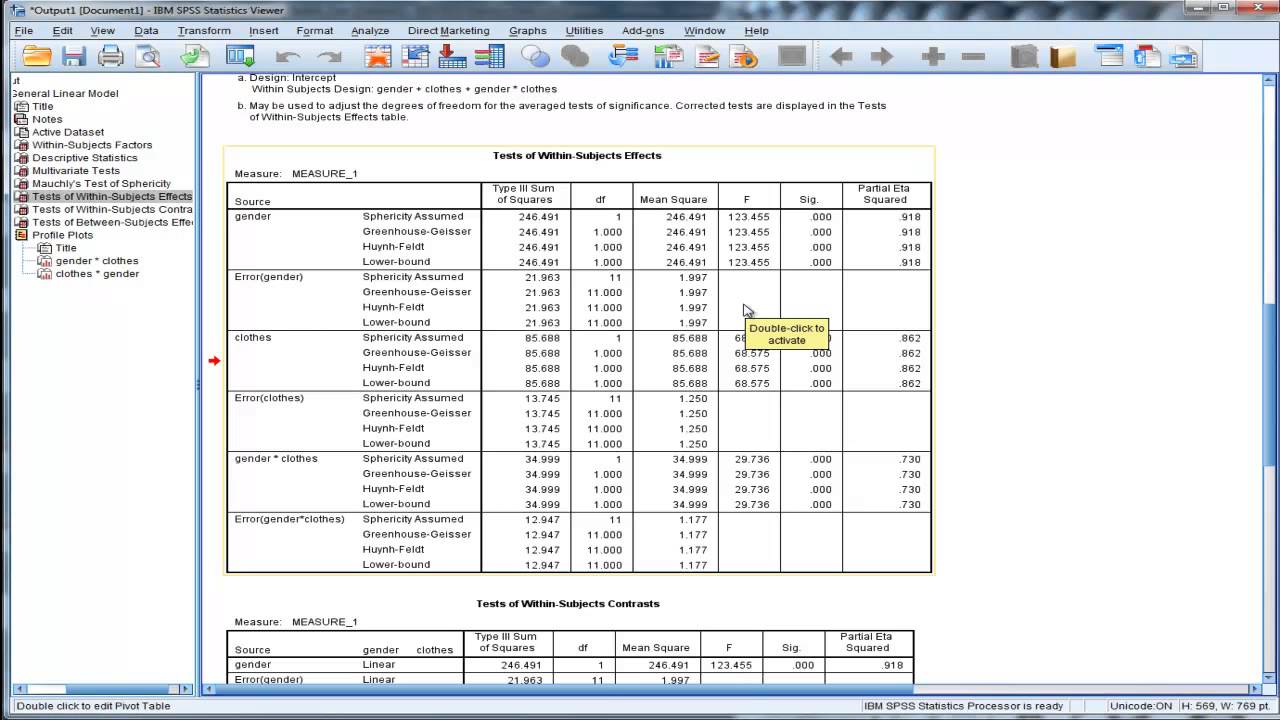
Task: Open a file with the folder icon
Action: (37, 57)
